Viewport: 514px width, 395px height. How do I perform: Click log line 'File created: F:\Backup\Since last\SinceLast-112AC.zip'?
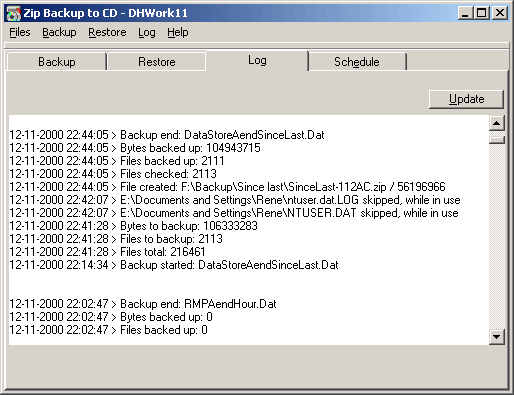227,187
